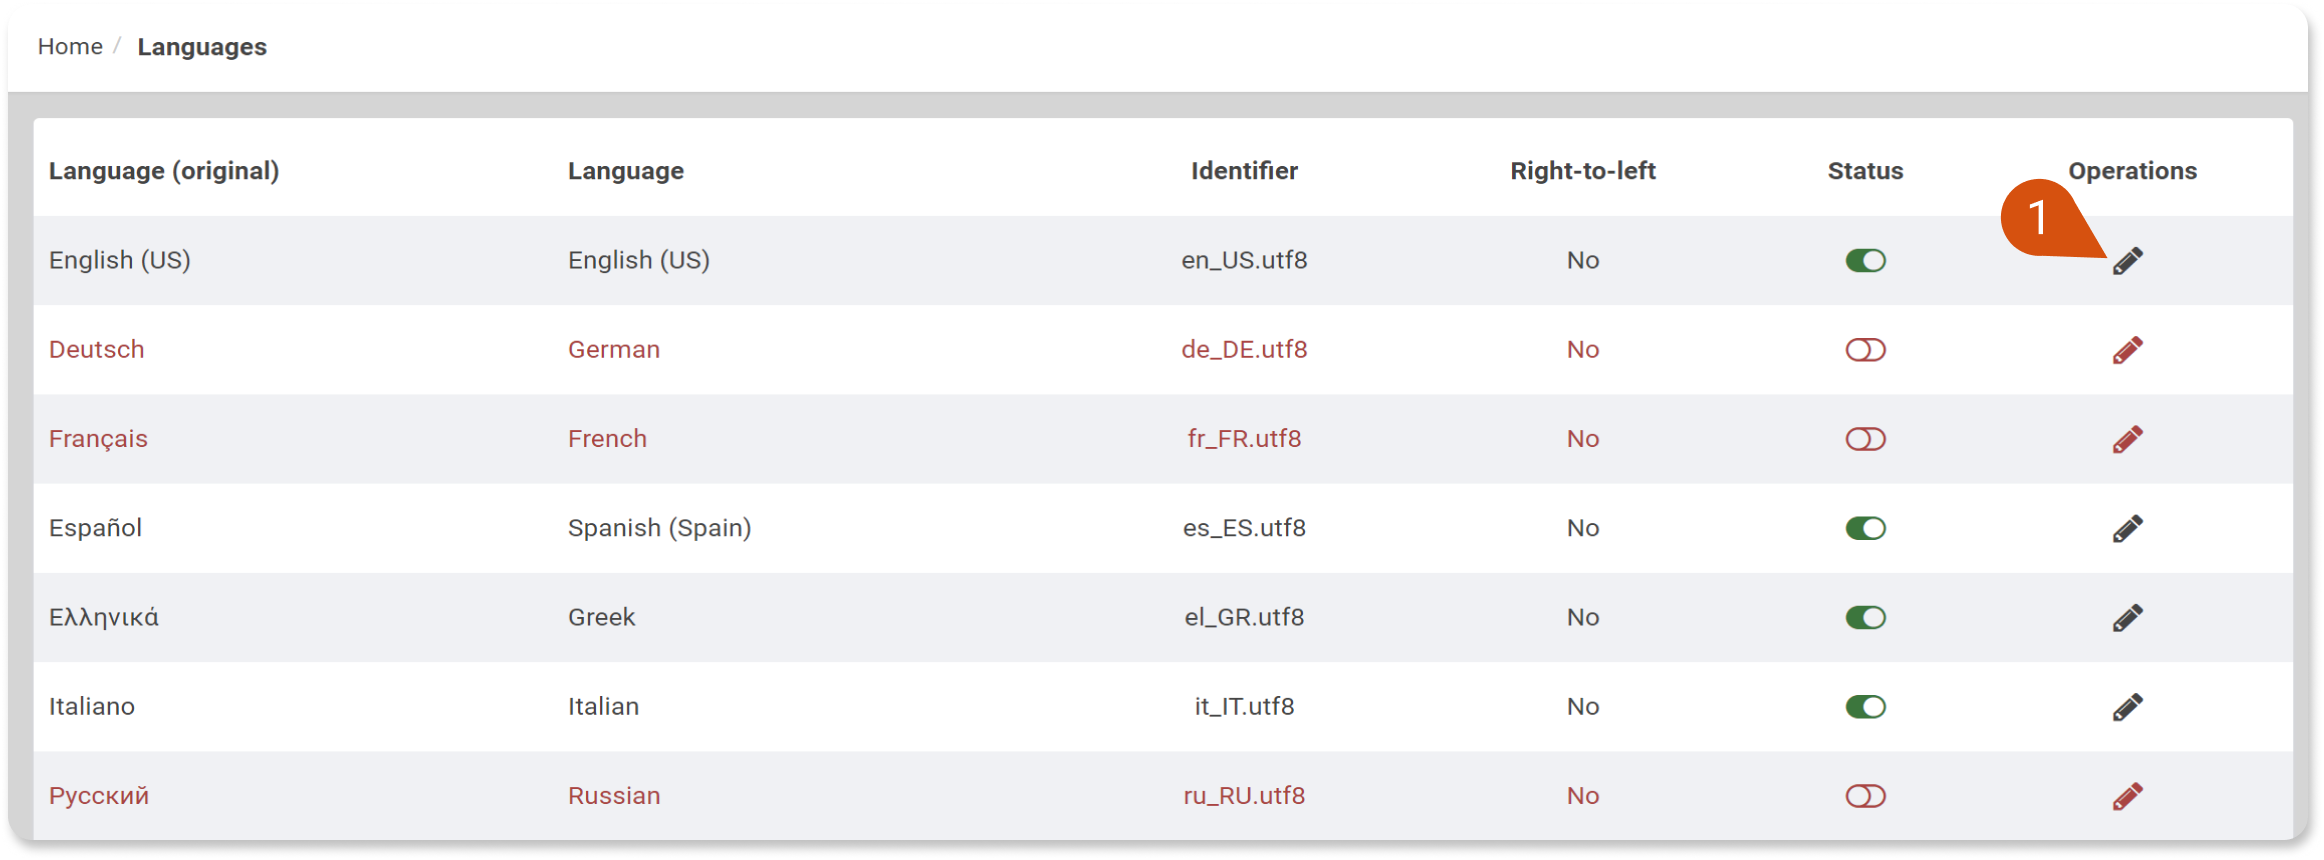Click the Right-to-left column header
Viewport: 2324px width, 860px height.
coord(1583,171)
